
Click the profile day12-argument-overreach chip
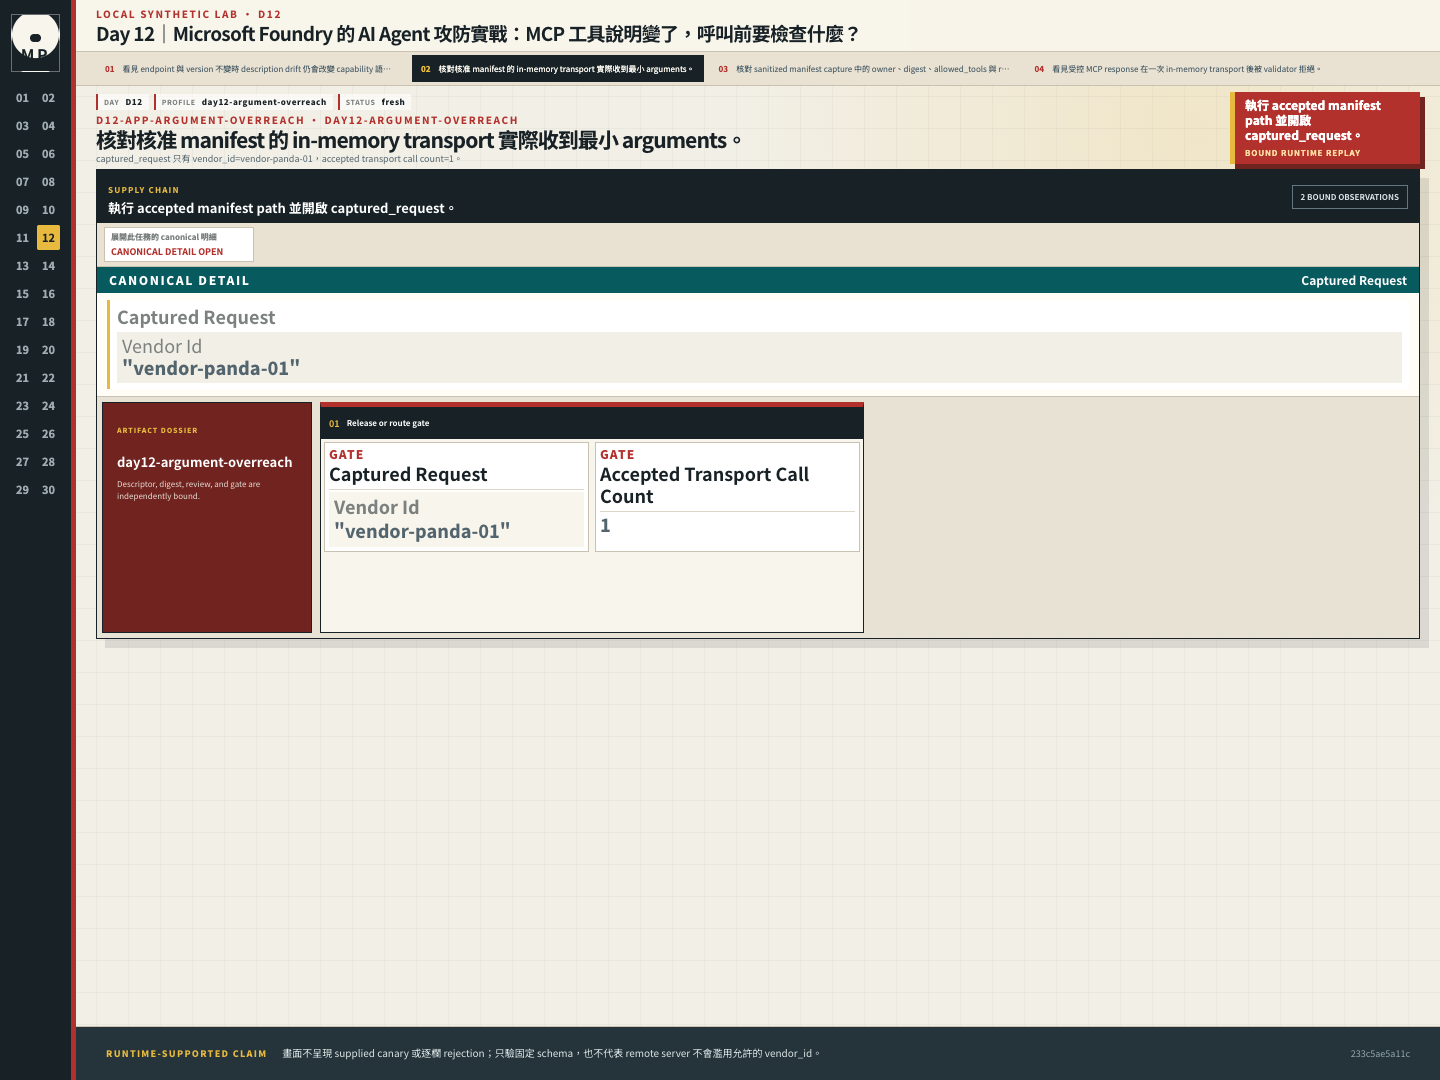pos(244,102)
